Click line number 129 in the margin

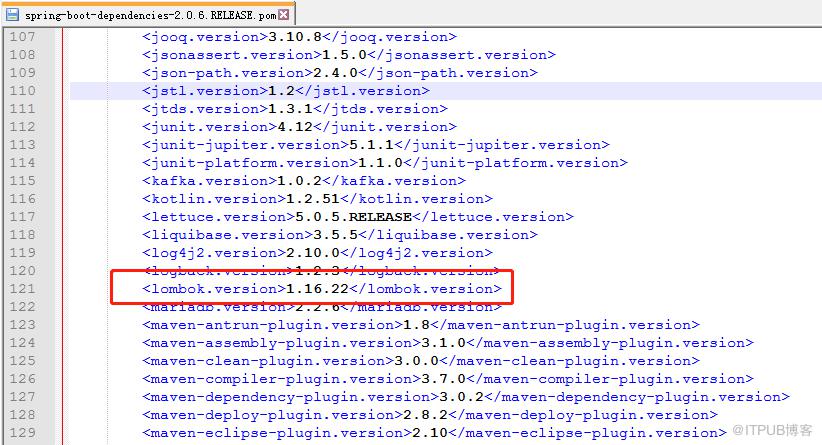(x=23, y=433)
